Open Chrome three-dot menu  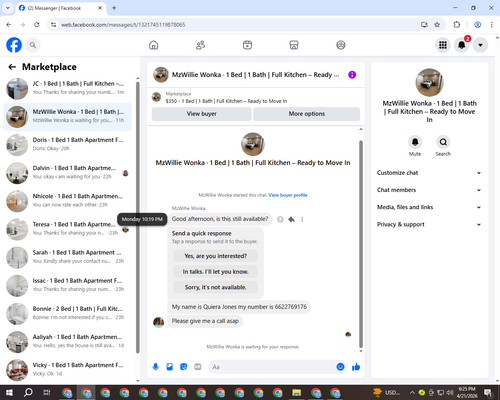click(x=491, y=25)
